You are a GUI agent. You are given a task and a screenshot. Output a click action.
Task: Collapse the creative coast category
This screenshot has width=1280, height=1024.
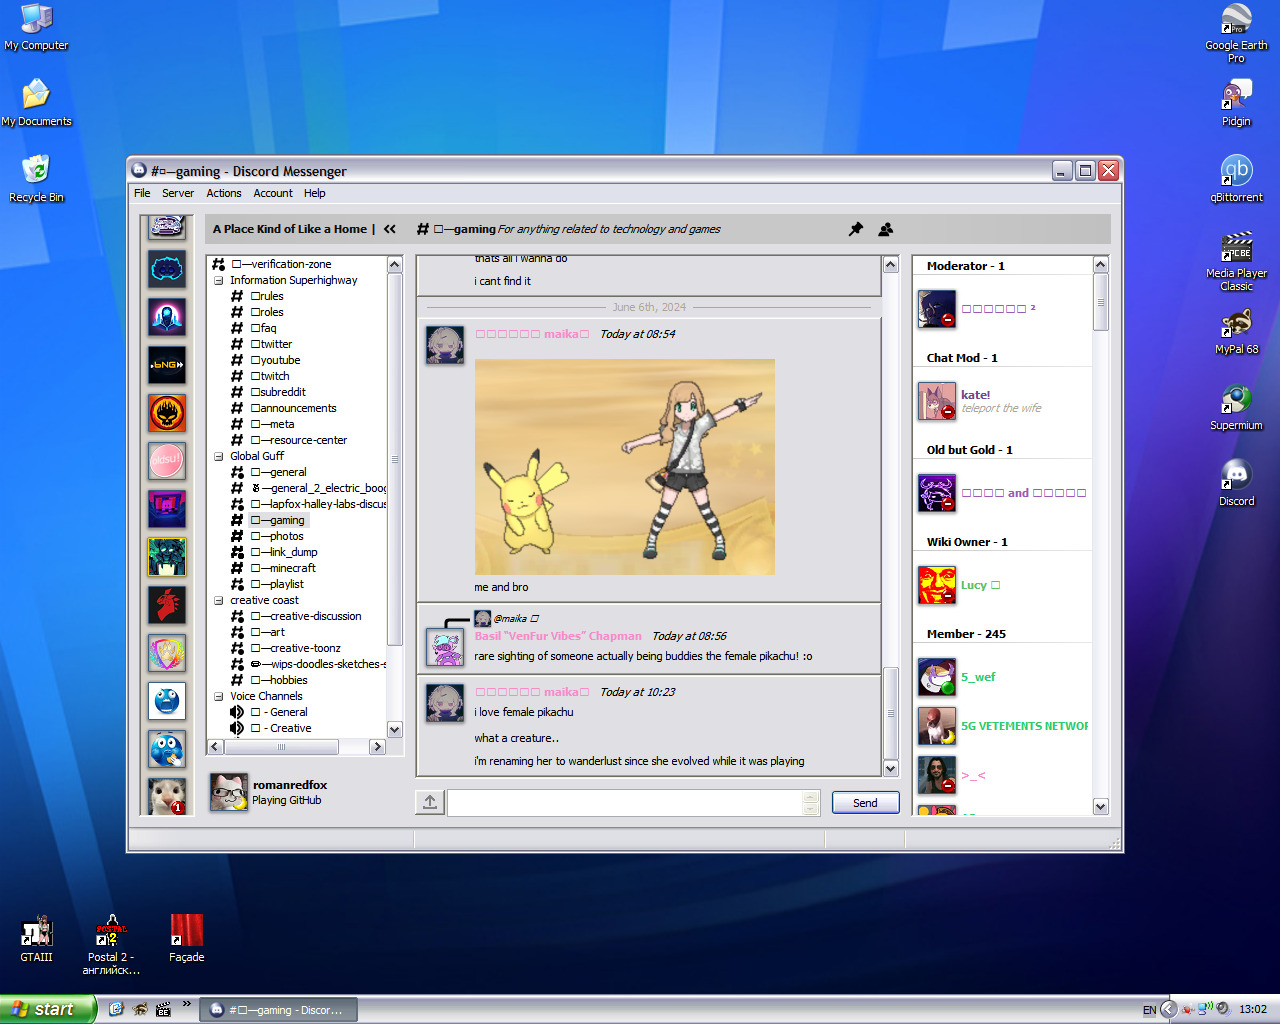[x=218, y=601]
